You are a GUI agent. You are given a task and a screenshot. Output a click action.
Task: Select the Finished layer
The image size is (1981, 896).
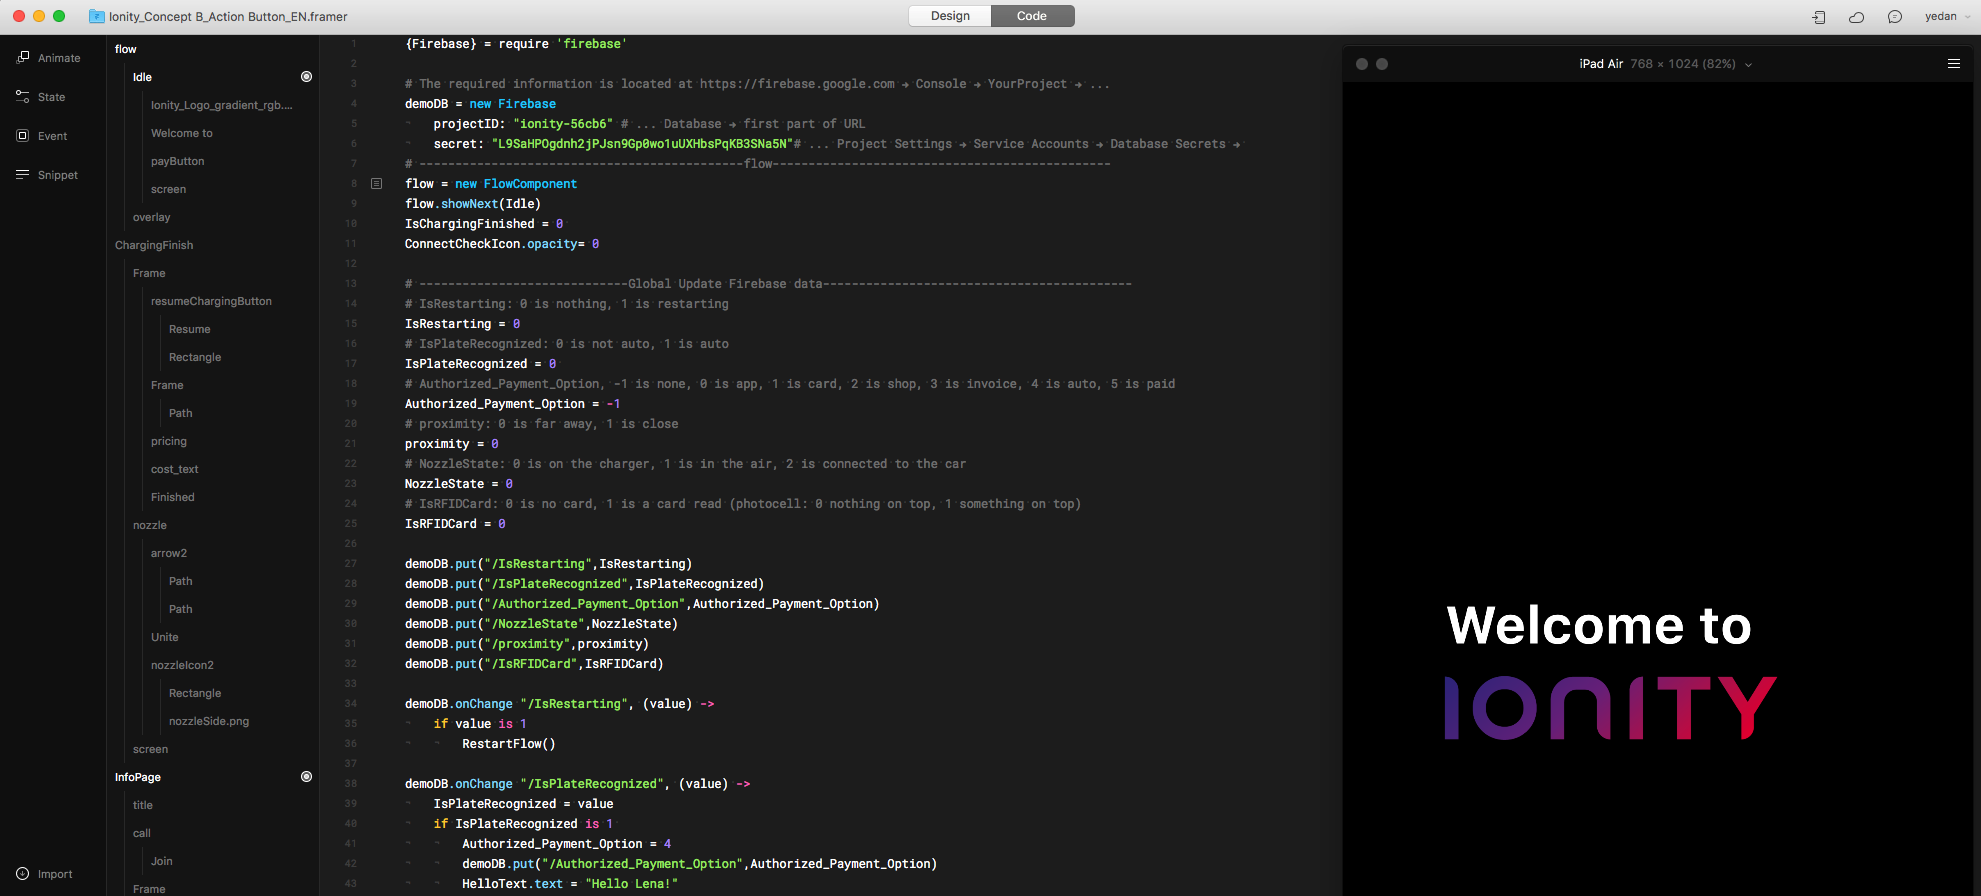click(173, 497)
